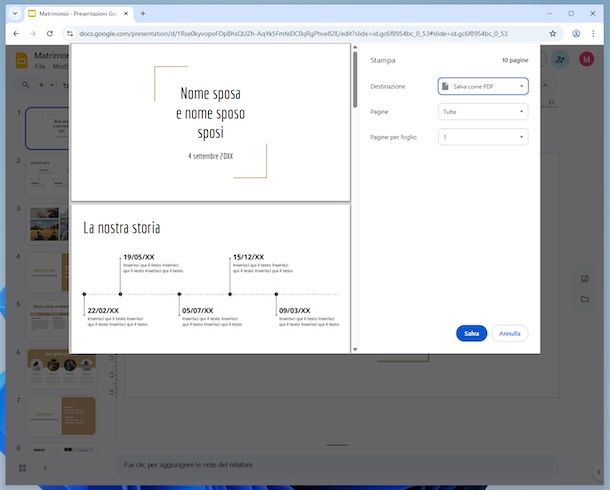Open a new tab with the plus icon

click(x=143, y=14)
